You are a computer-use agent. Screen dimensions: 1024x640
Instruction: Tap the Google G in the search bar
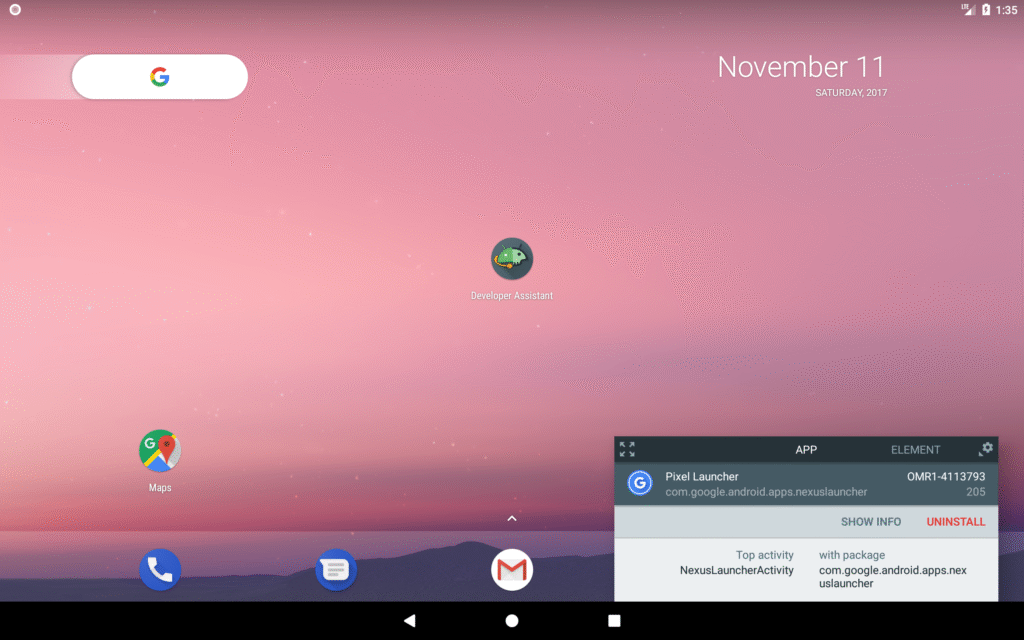(160, 76)
